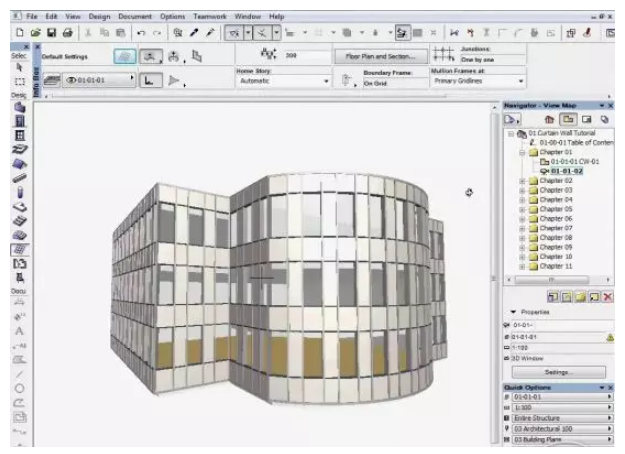Save the project with the floppy disk icon
This screenshot has height=454, width=625.
pos(51,33)
